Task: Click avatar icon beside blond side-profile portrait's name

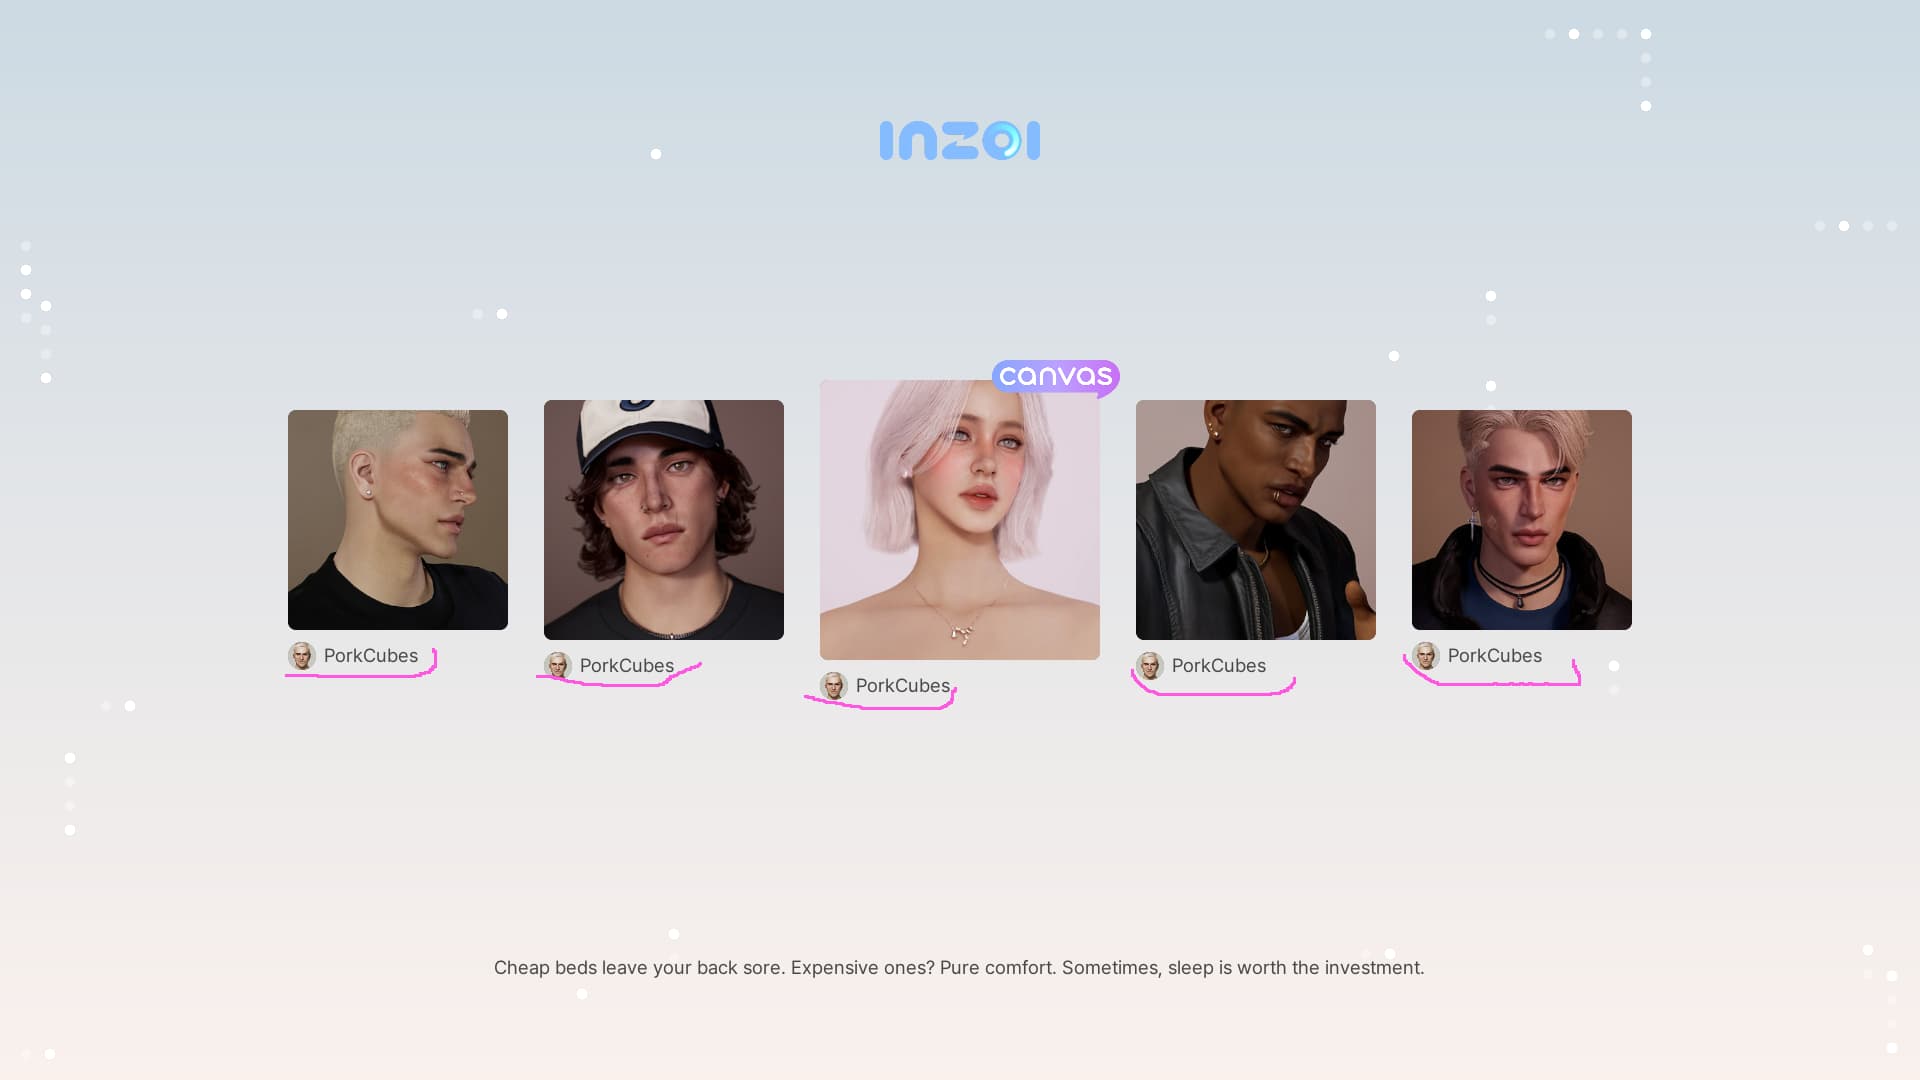Action: (302, 656)
